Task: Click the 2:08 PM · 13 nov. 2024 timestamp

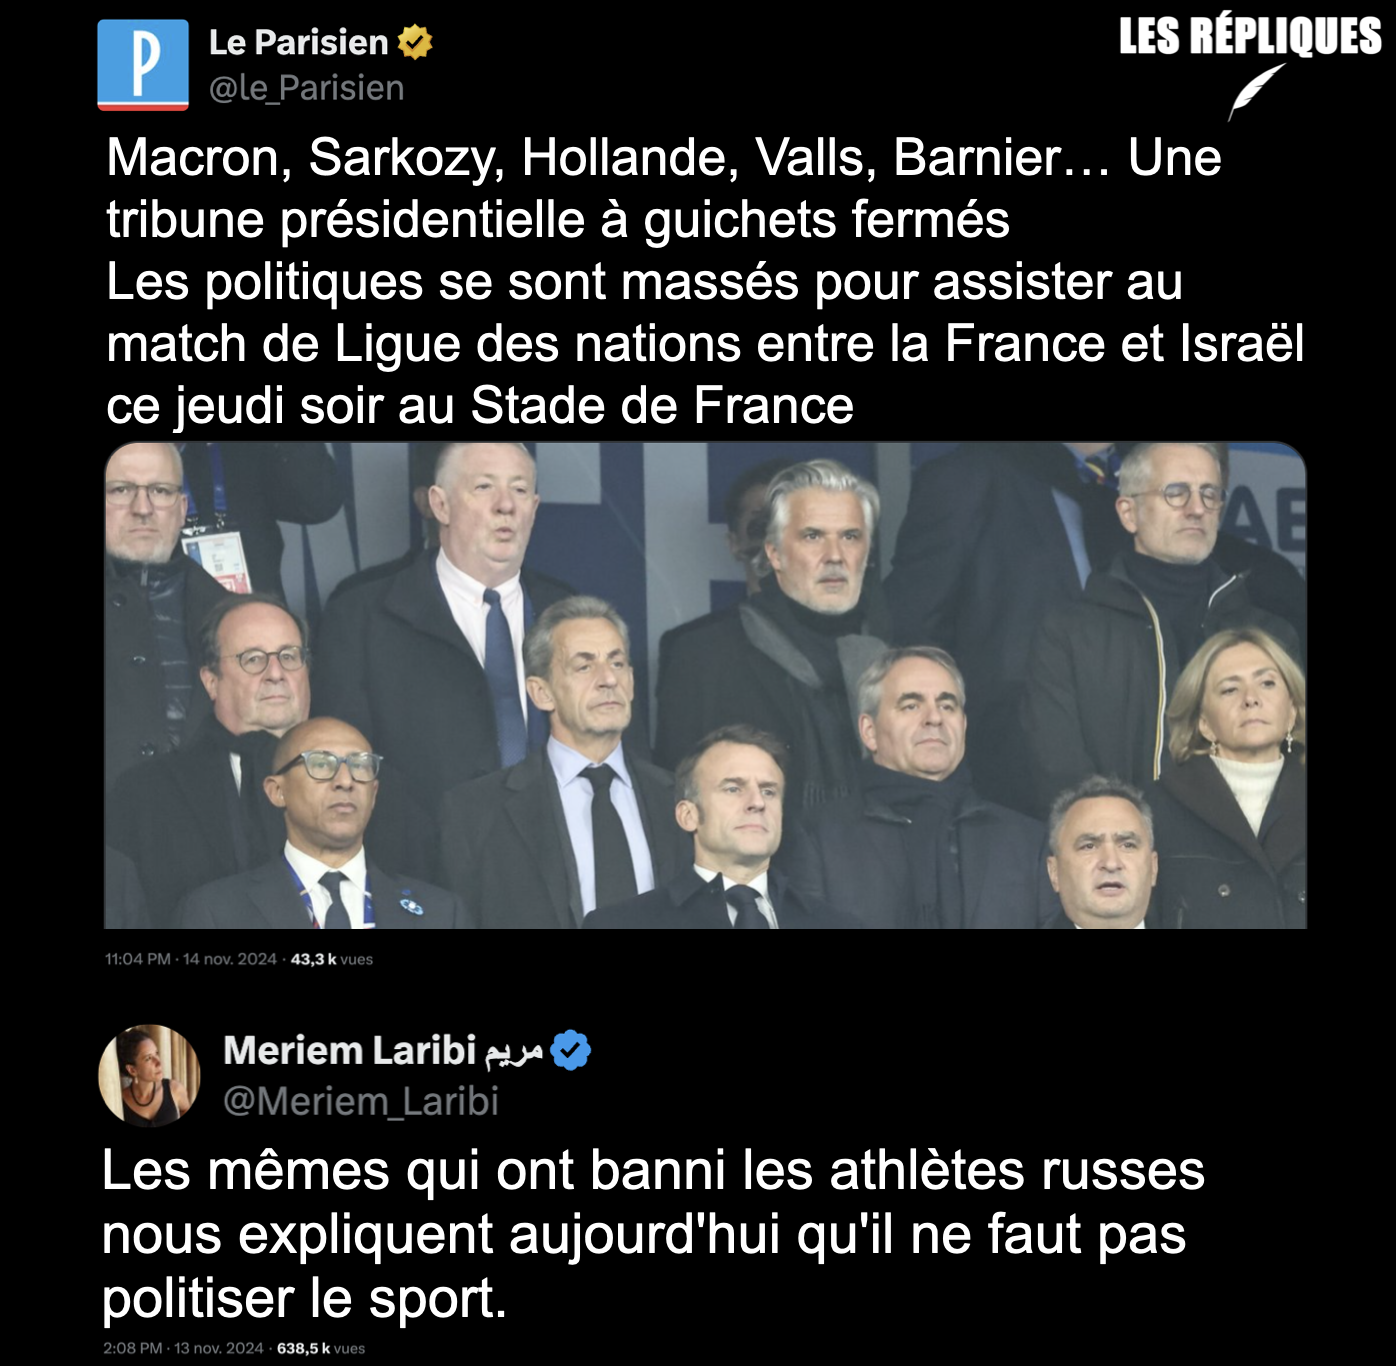Action: (184, 1348)
